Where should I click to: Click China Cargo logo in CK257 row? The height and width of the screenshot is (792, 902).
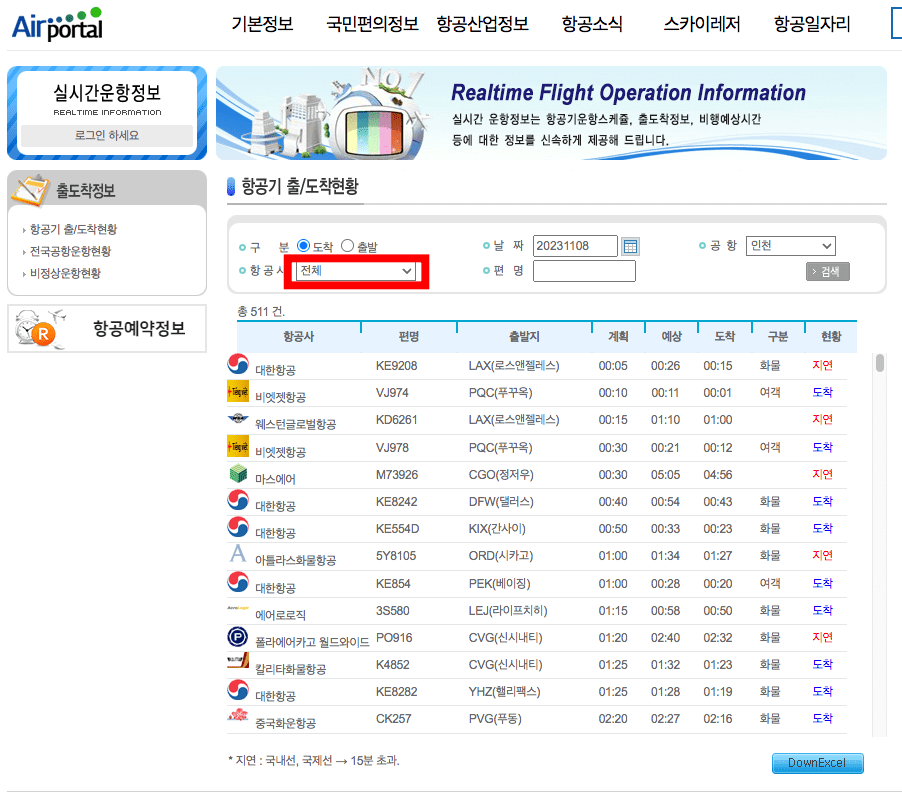[x=238, y=716]
